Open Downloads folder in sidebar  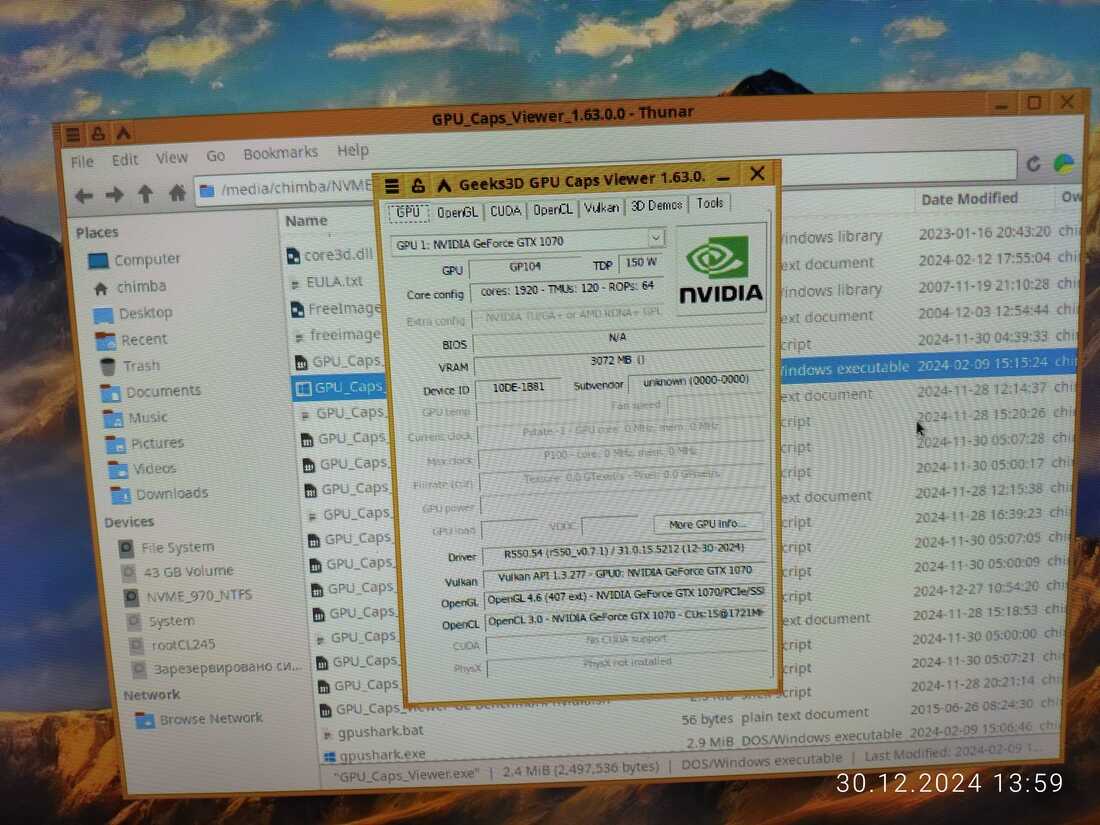click(160, 493)
